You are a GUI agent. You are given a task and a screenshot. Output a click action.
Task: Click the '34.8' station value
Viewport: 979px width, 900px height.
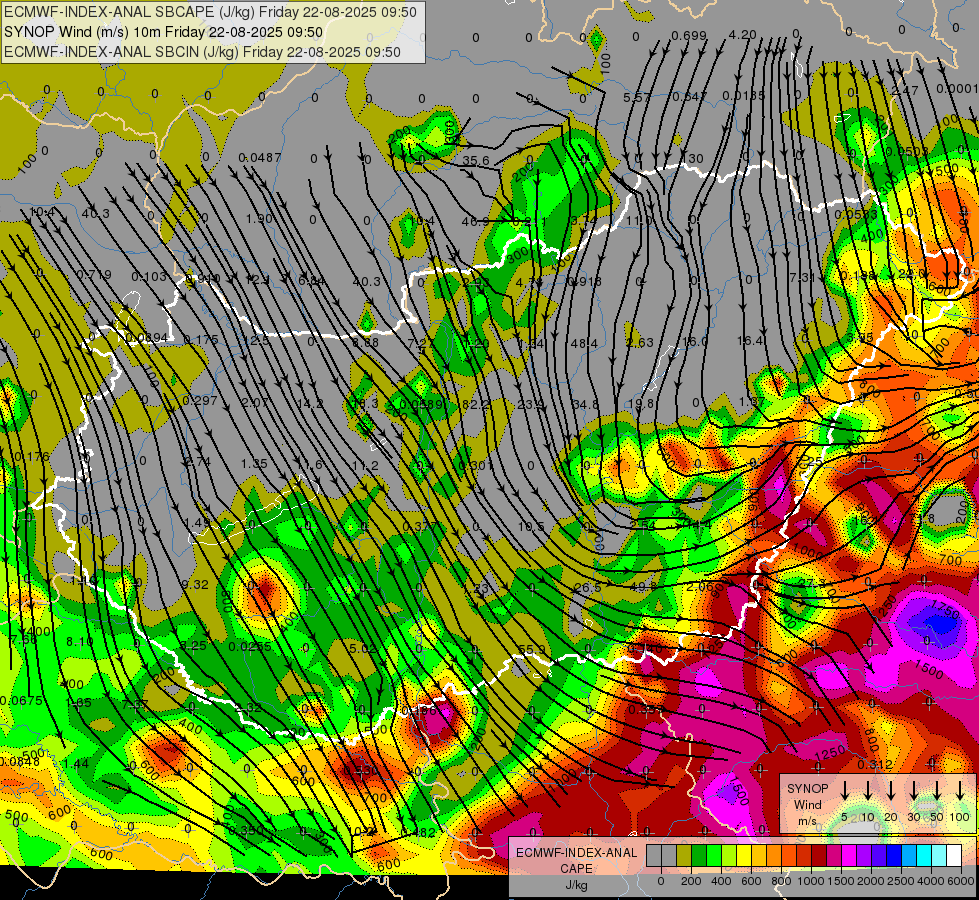(585, 404)
